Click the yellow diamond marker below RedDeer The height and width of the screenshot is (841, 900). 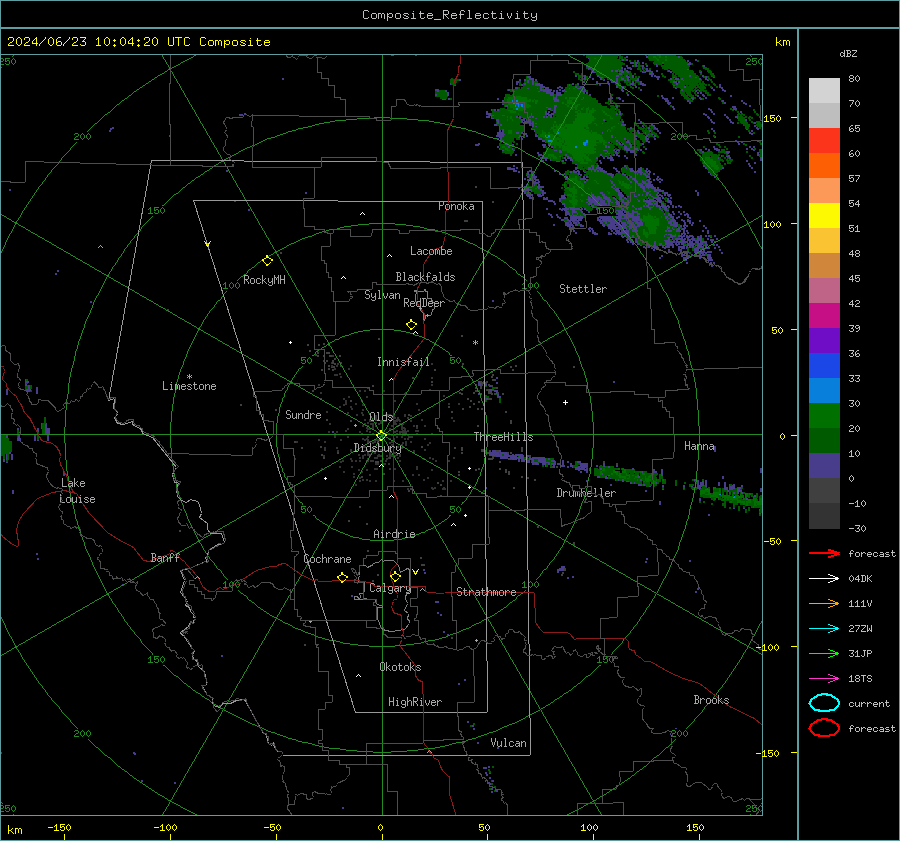click(411, 325)
